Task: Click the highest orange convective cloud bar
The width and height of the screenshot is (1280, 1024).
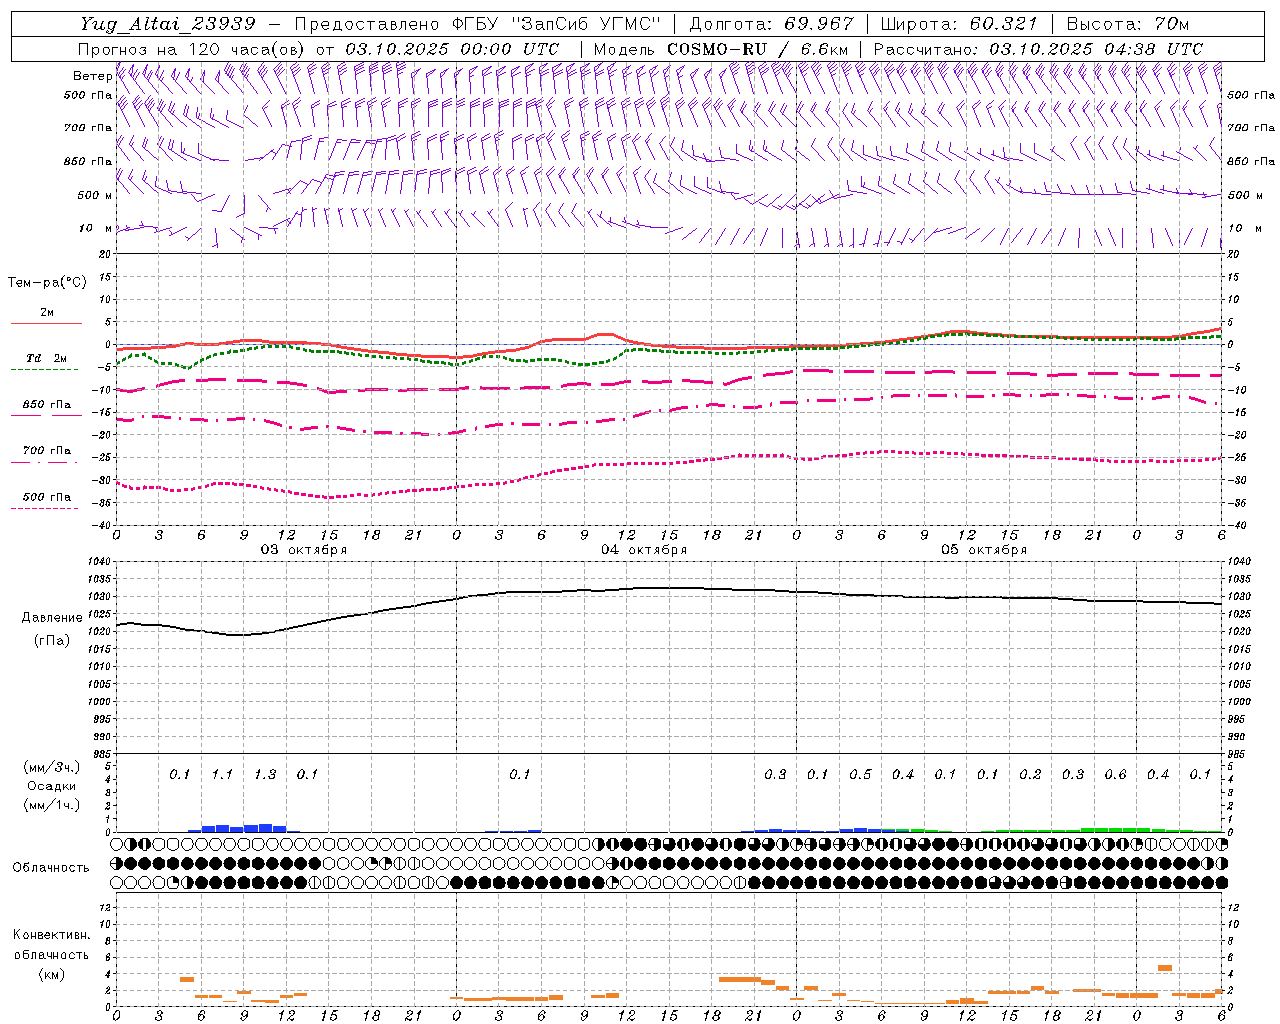Action: point(1165,968)
